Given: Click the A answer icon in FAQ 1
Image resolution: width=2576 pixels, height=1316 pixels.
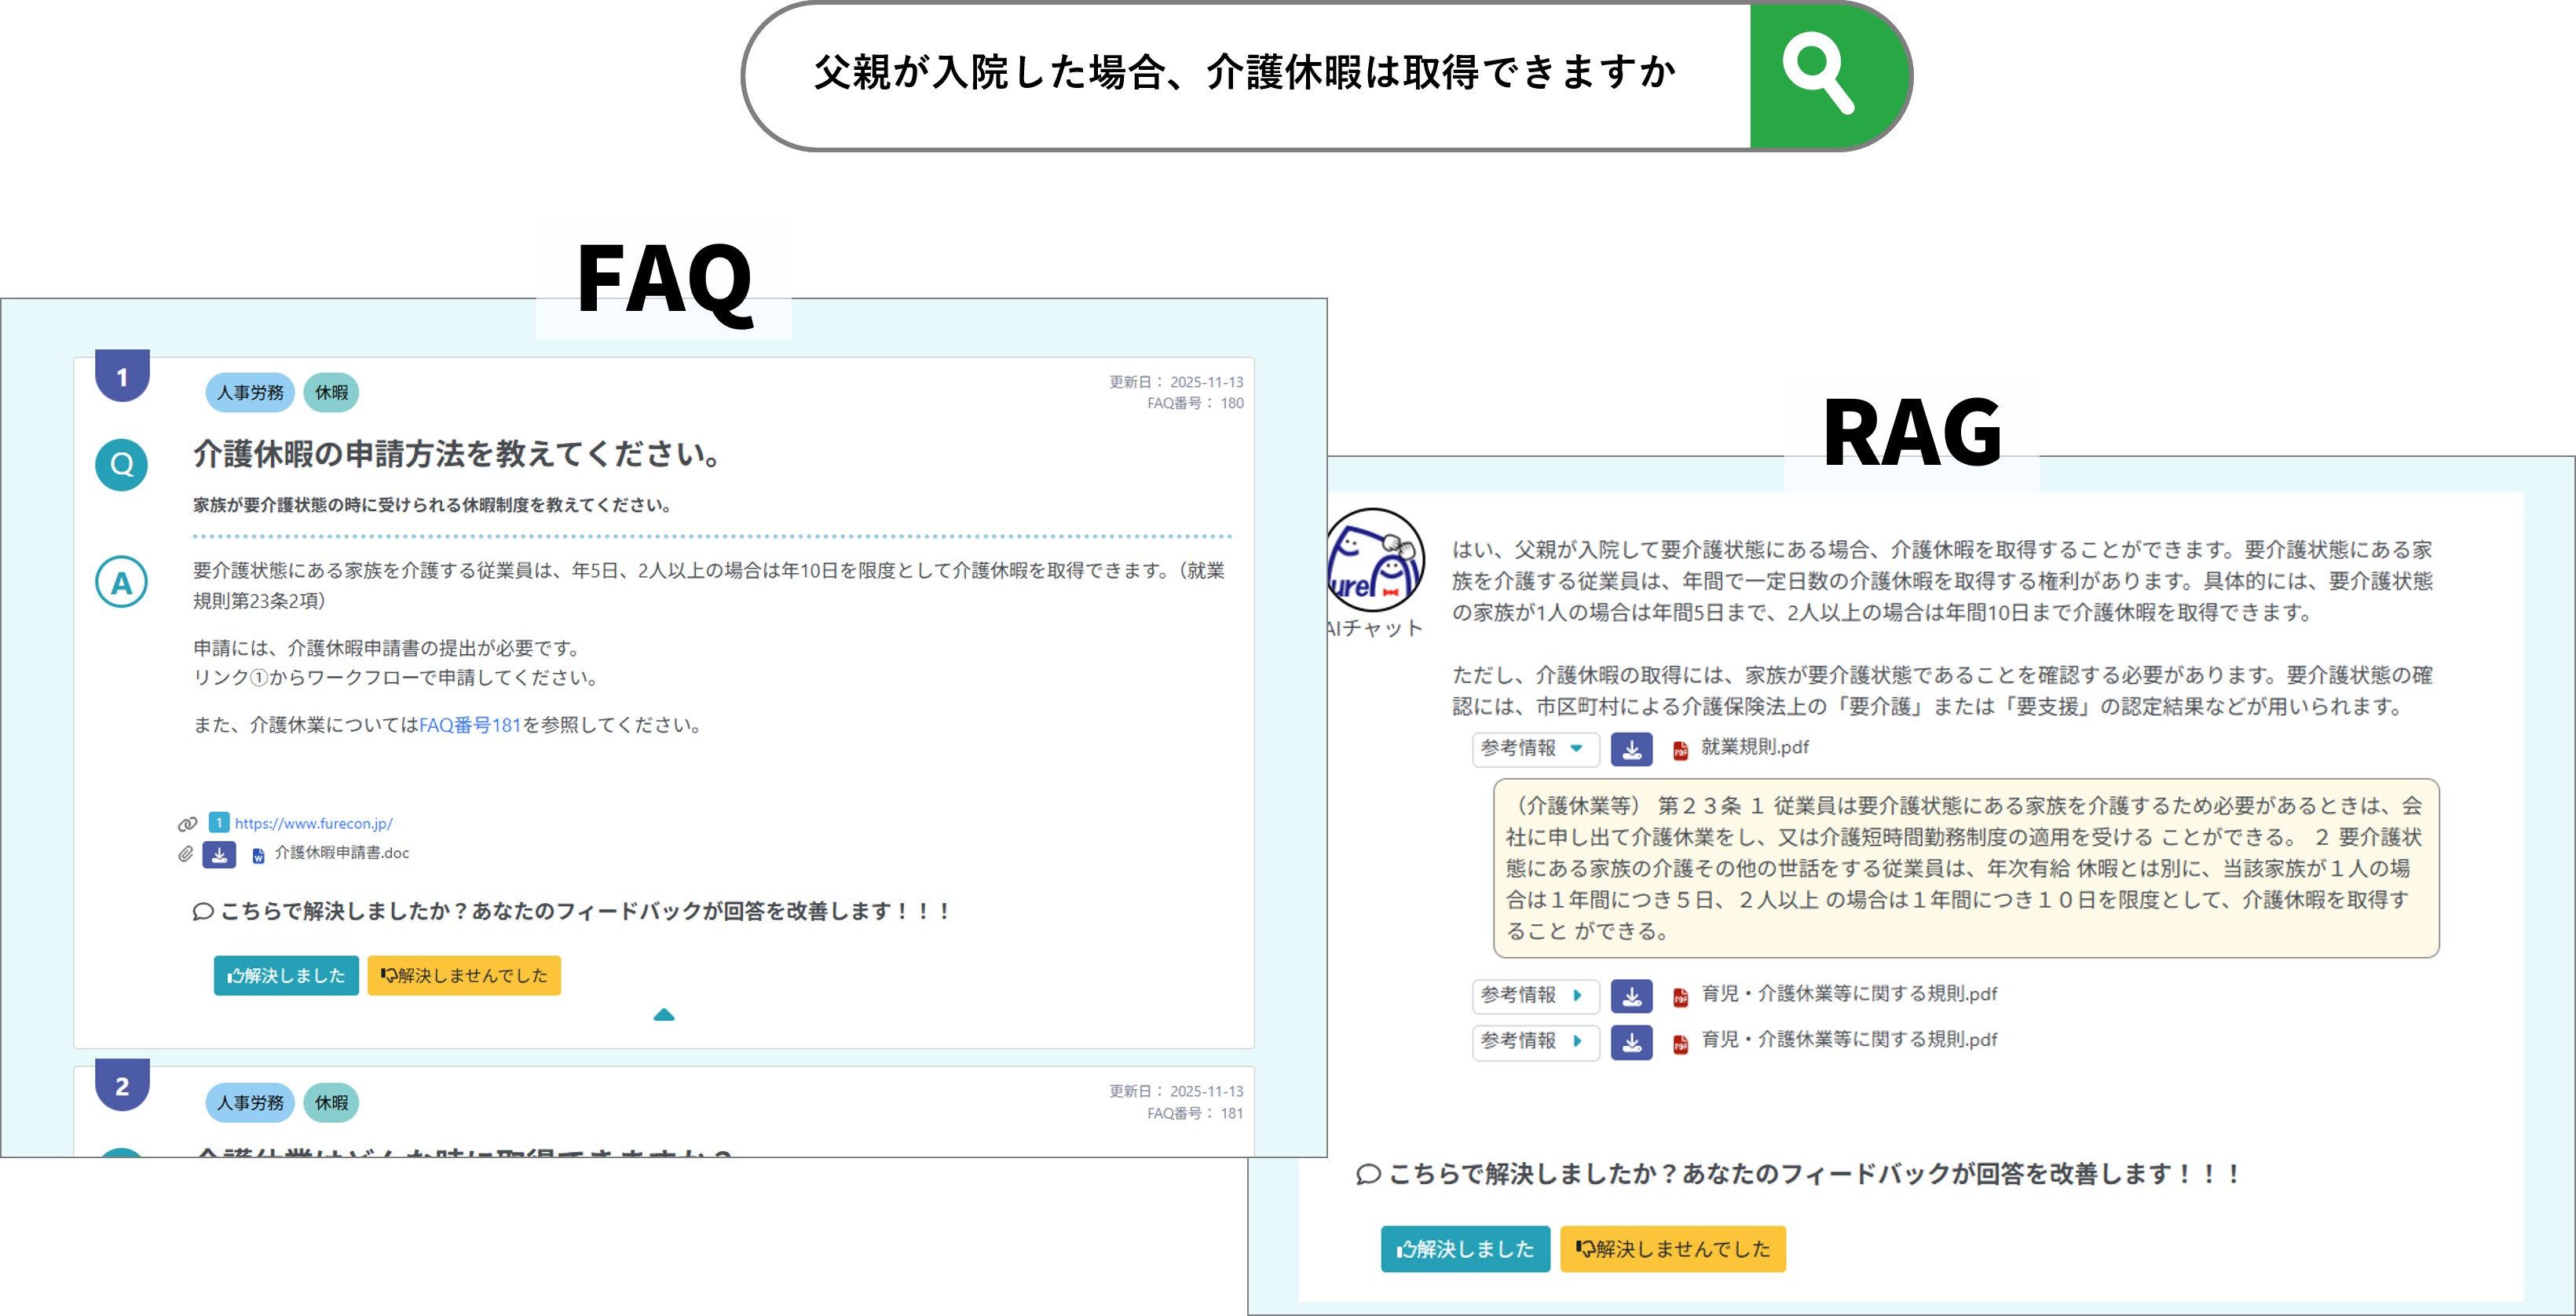Looking at the screenshot, I should (122, 582).
